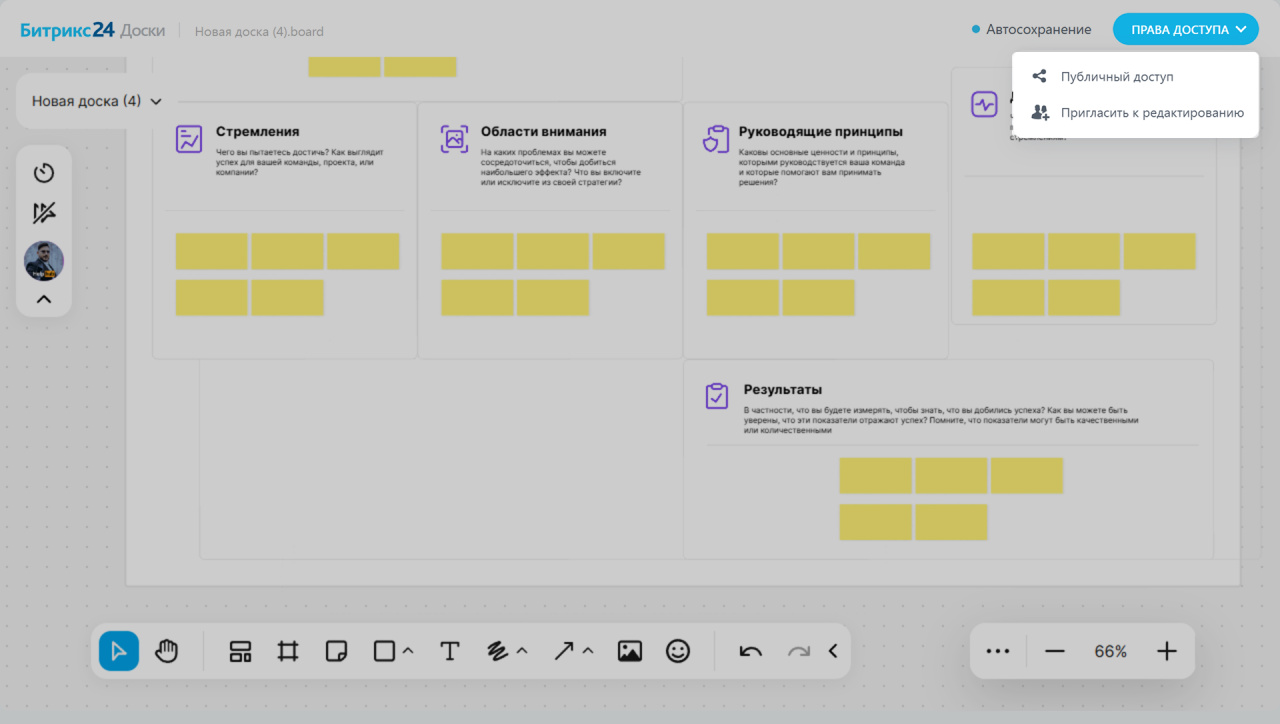The image size is (1280, 724).
Task: Expand arrow connector options
Action: click(x=588, y=651)
